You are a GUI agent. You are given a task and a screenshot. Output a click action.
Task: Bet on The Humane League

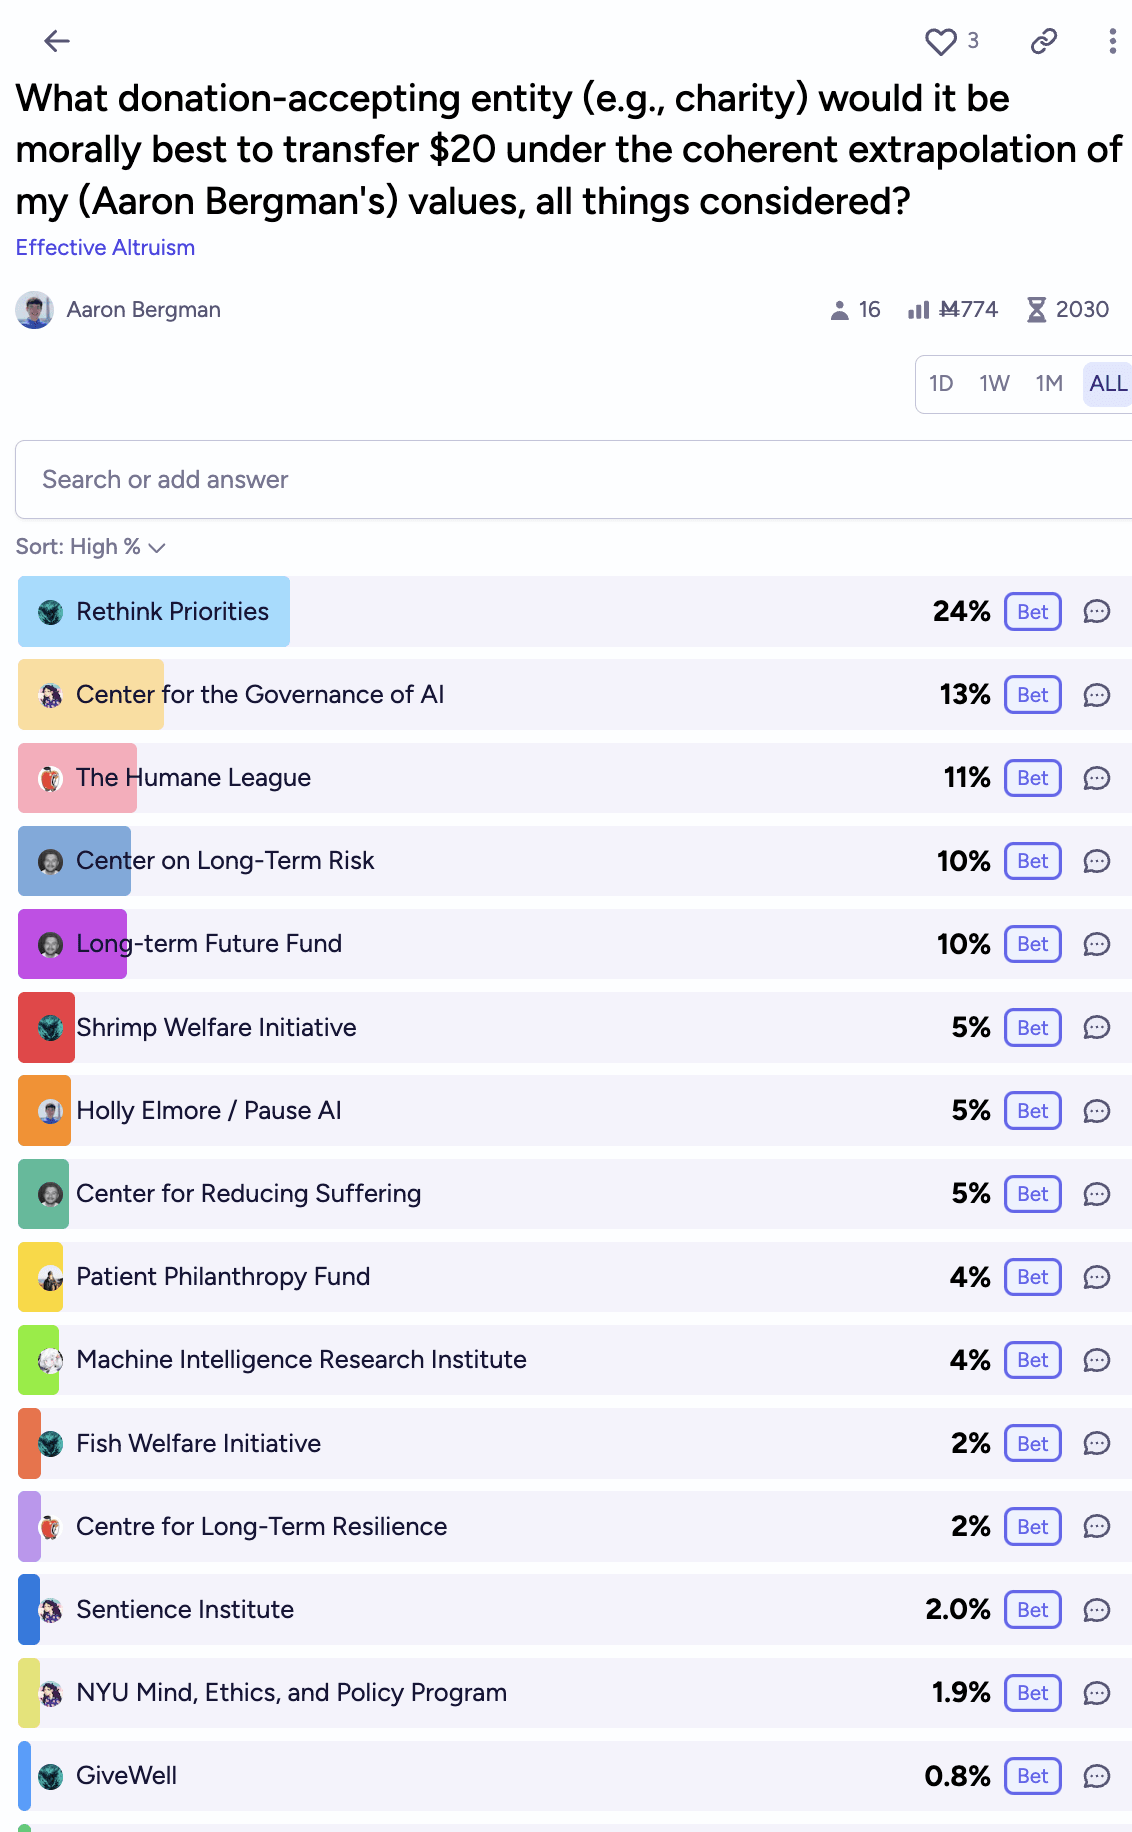tap(1033, 778)
